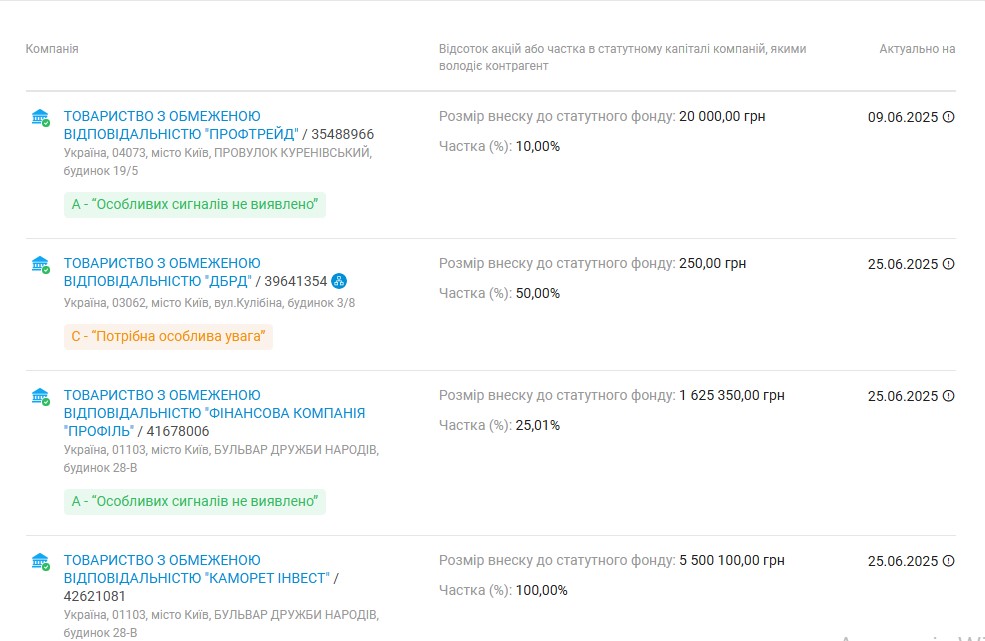Click the ФІНАНСОВА КОМПАНІЯ ПРОФІЛЬ building icon
Screen dimensions: 985x641
(40, 397)
